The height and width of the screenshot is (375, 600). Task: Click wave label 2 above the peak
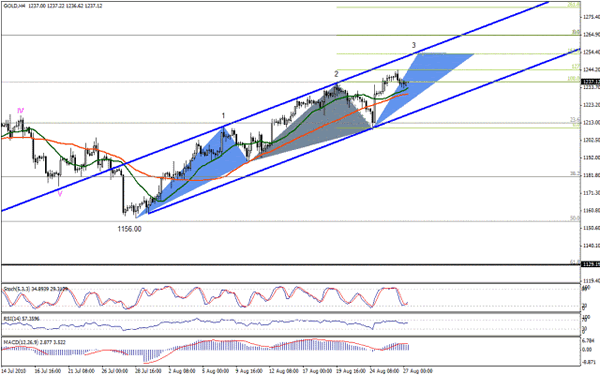(336, 74)
